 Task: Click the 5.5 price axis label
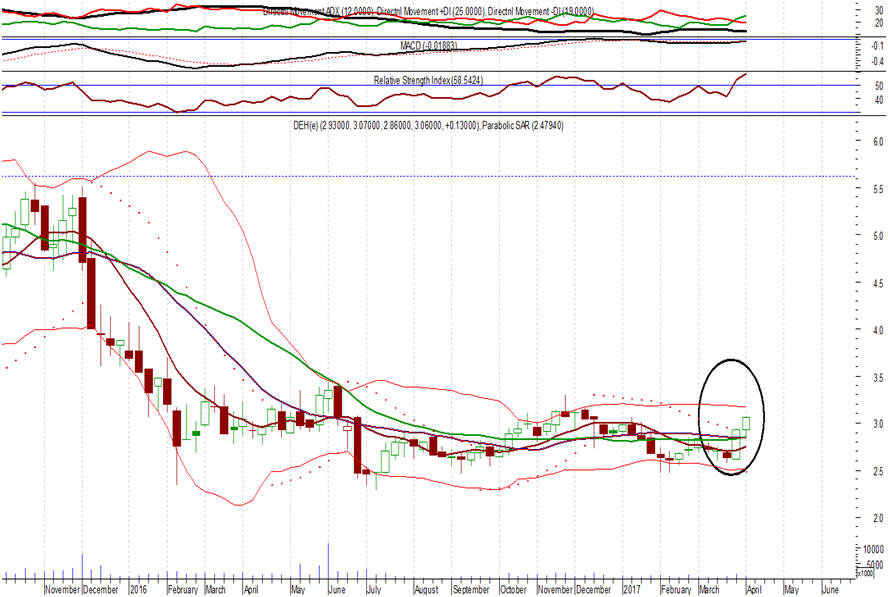877,189
